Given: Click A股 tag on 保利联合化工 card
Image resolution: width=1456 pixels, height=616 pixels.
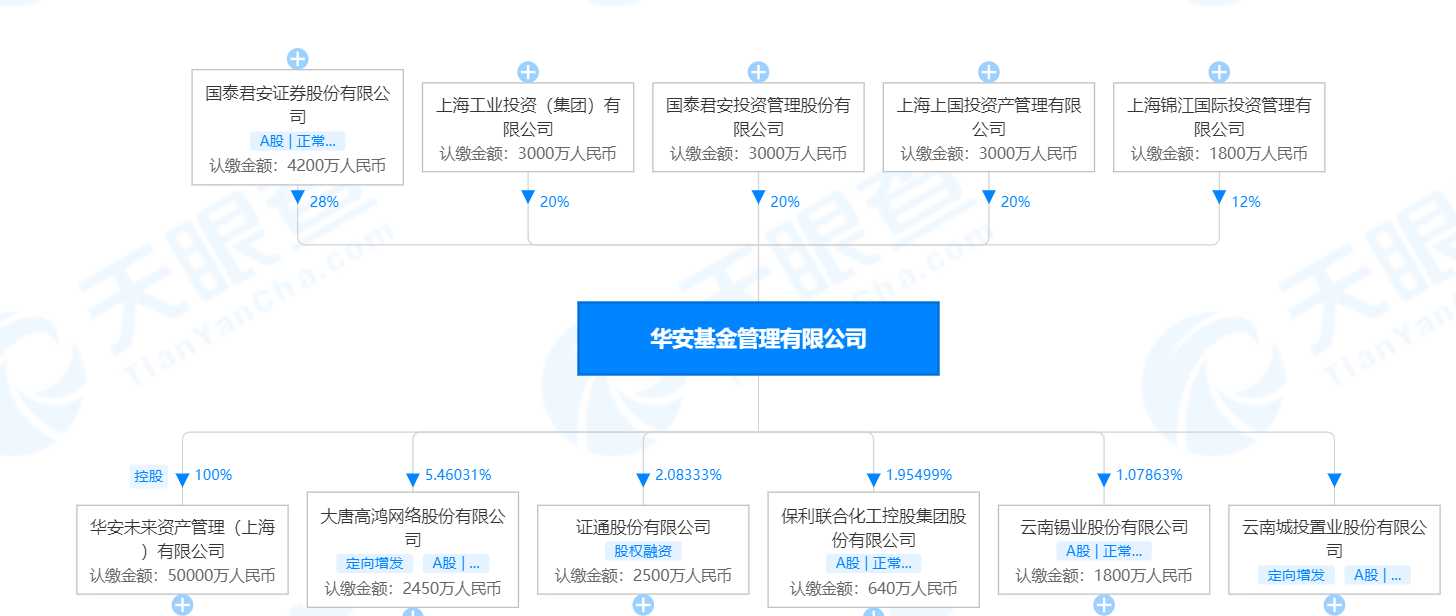Looking at the screenshot, I should [x=874, y=563].
